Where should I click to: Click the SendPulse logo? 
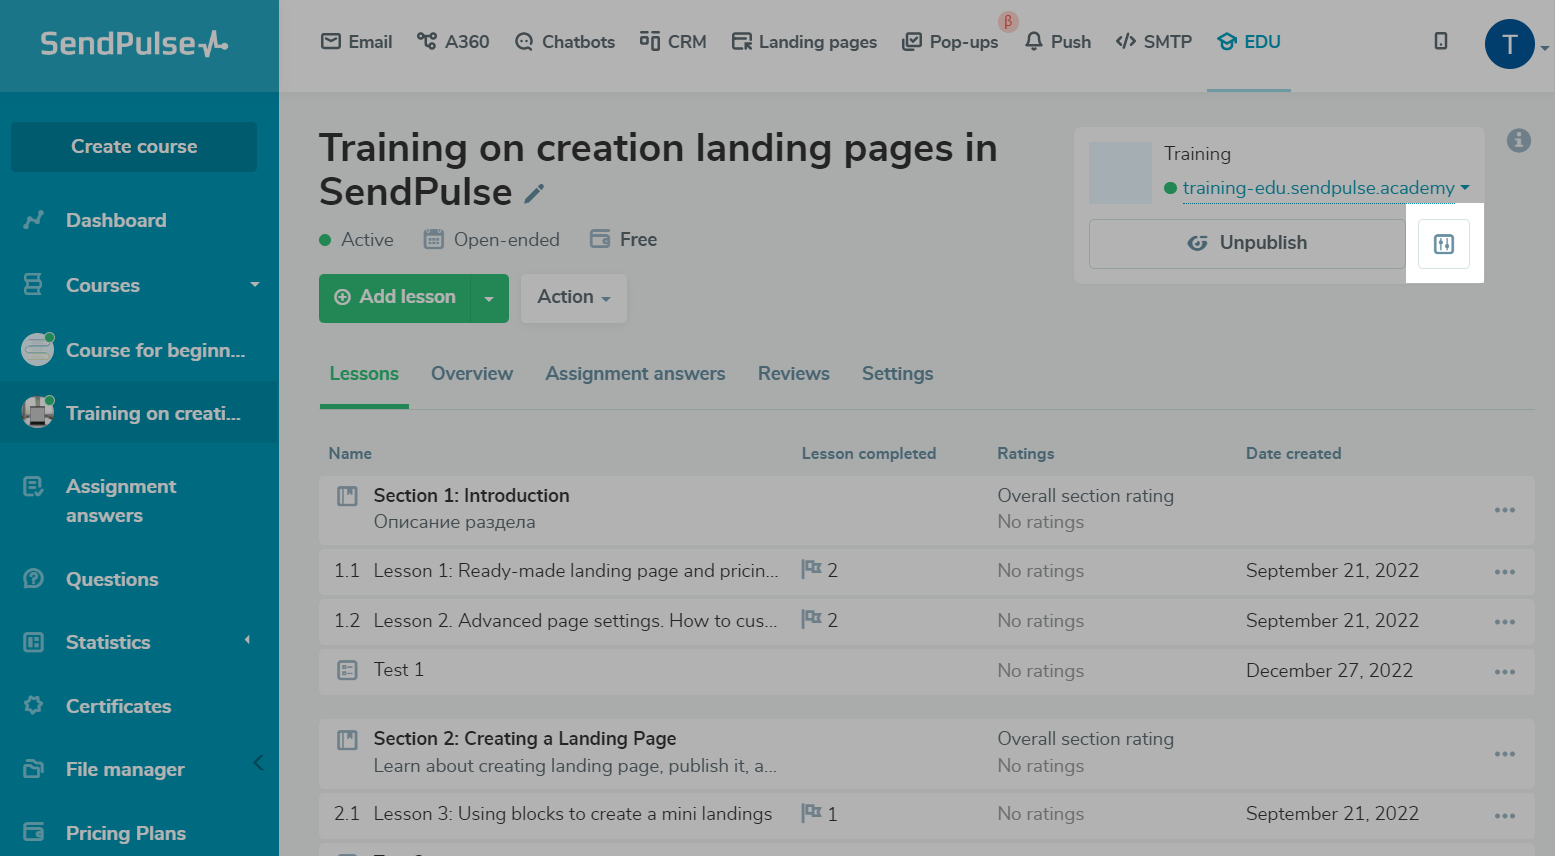click(x=134, y=43)
